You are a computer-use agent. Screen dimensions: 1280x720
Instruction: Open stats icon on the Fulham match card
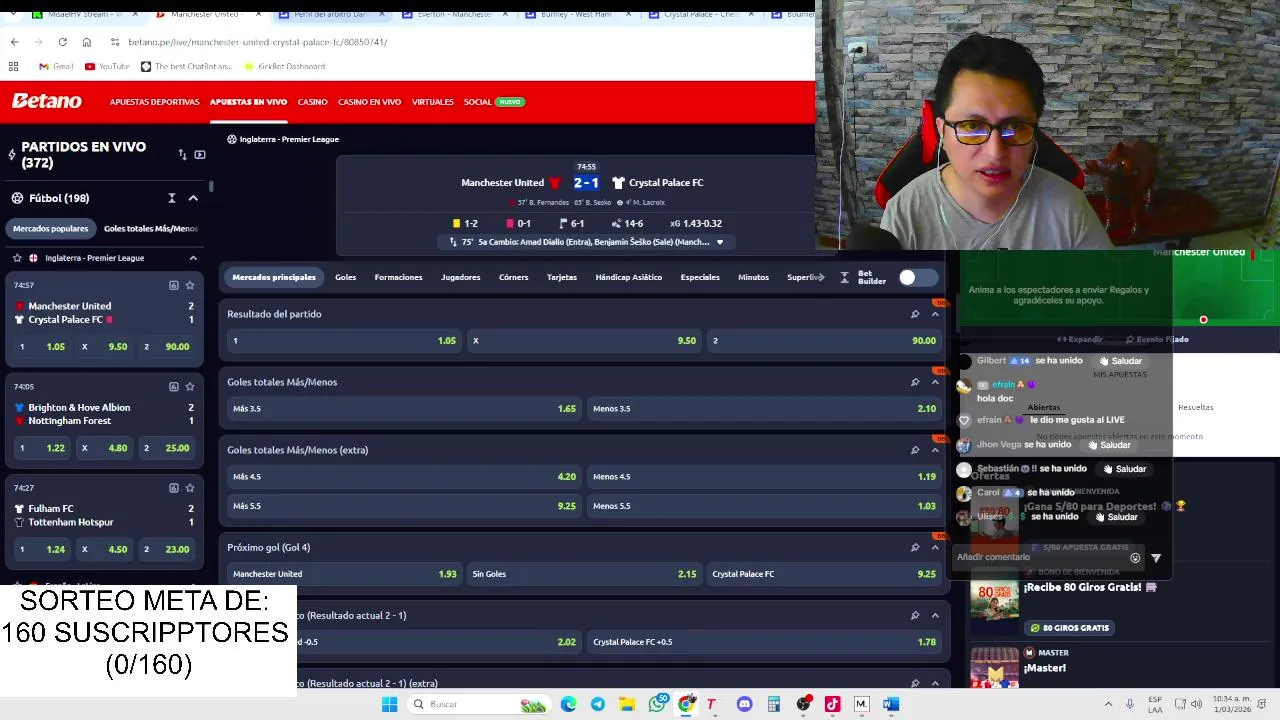click(x=173, y=488)
